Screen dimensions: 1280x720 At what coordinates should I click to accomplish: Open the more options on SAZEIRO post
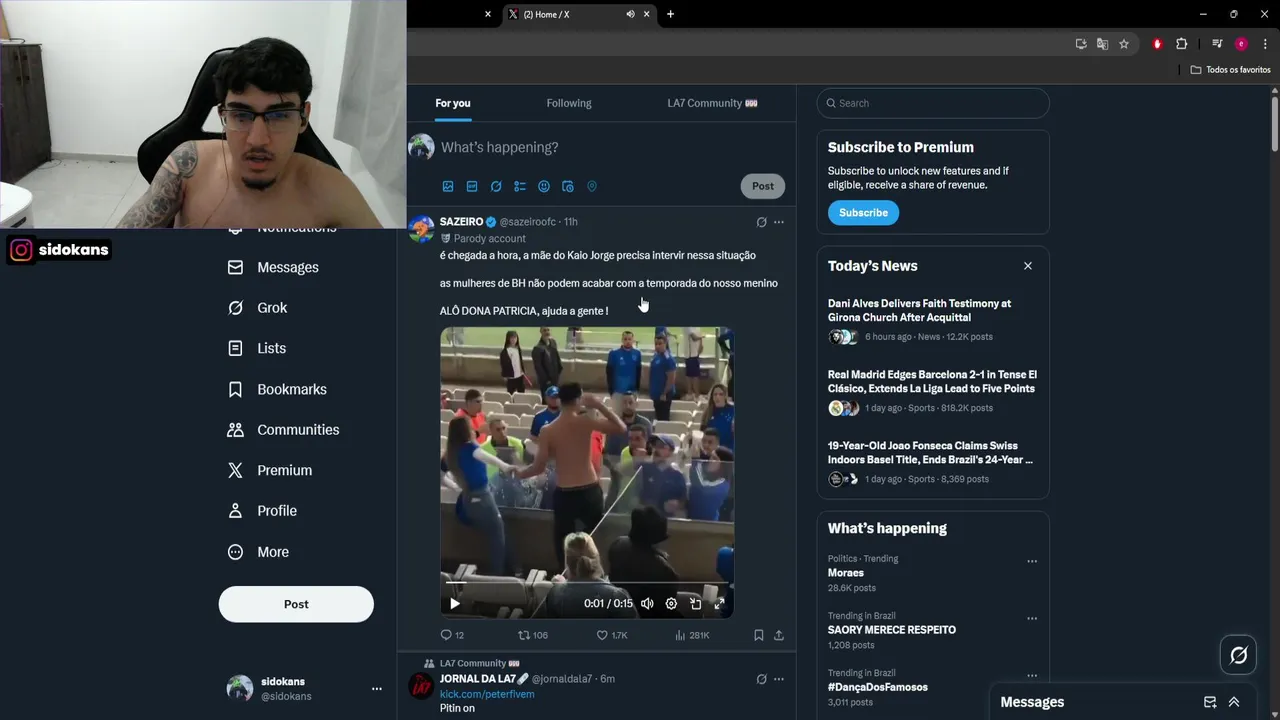click(x=779, y=222)
